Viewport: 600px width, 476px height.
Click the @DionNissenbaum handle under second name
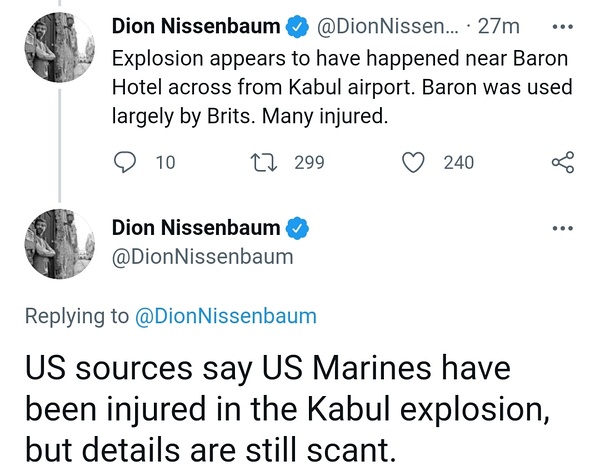pos(203,257)
